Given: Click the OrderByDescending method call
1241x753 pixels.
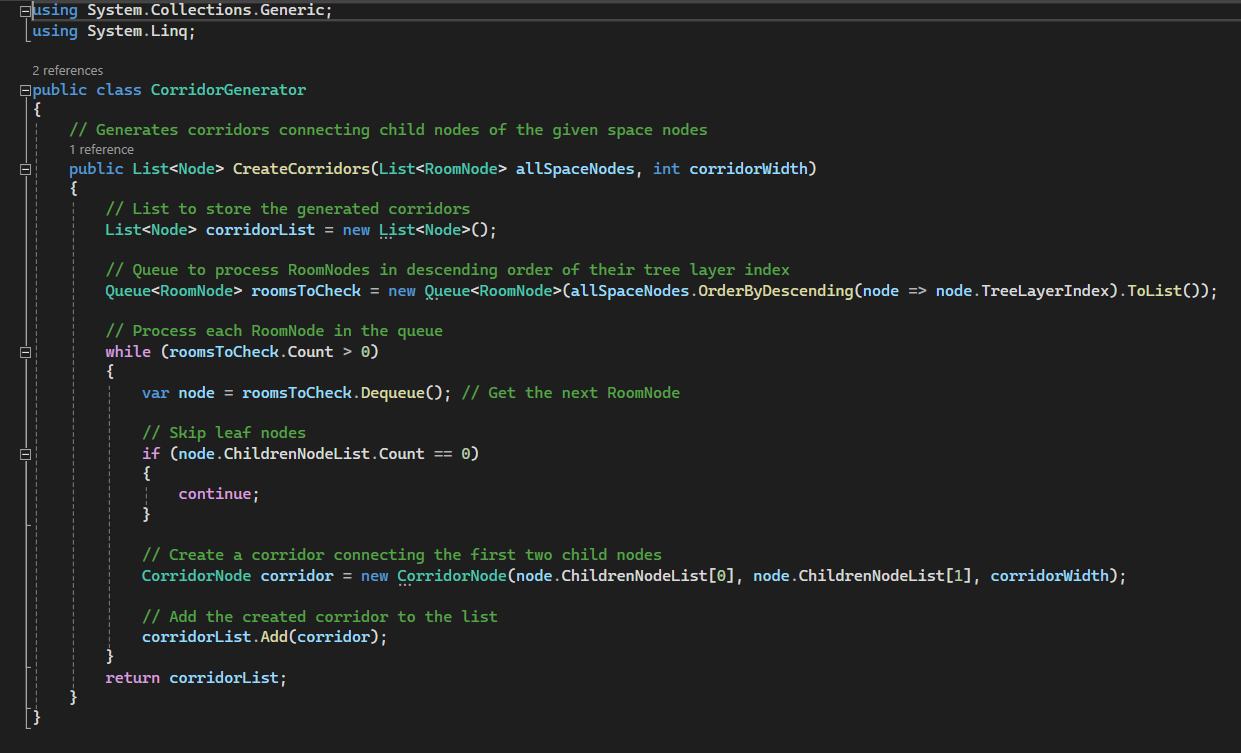Looking at the screenshot, I should (776, 291).
